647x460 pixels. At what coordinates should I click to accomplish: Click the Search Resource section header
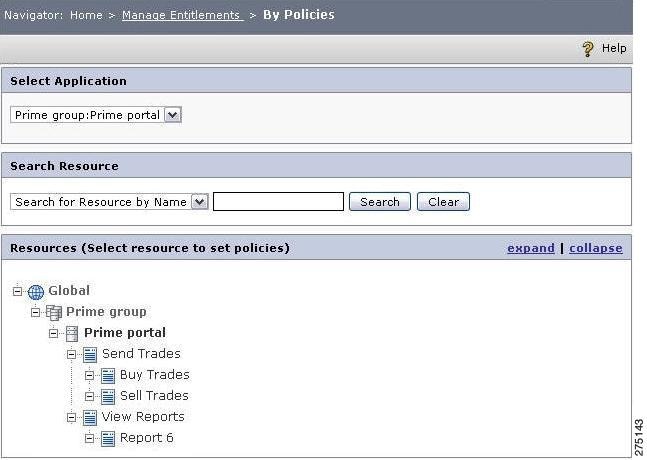pos(316,166)
